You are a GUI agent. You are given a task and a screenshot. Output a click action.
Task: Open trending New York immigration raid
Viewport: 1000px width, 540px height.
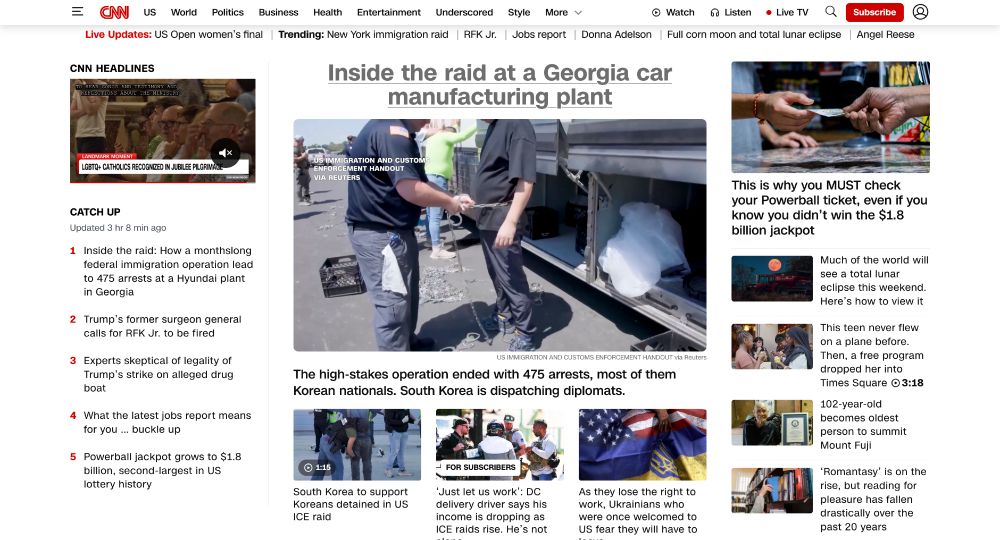pos(388,34)
